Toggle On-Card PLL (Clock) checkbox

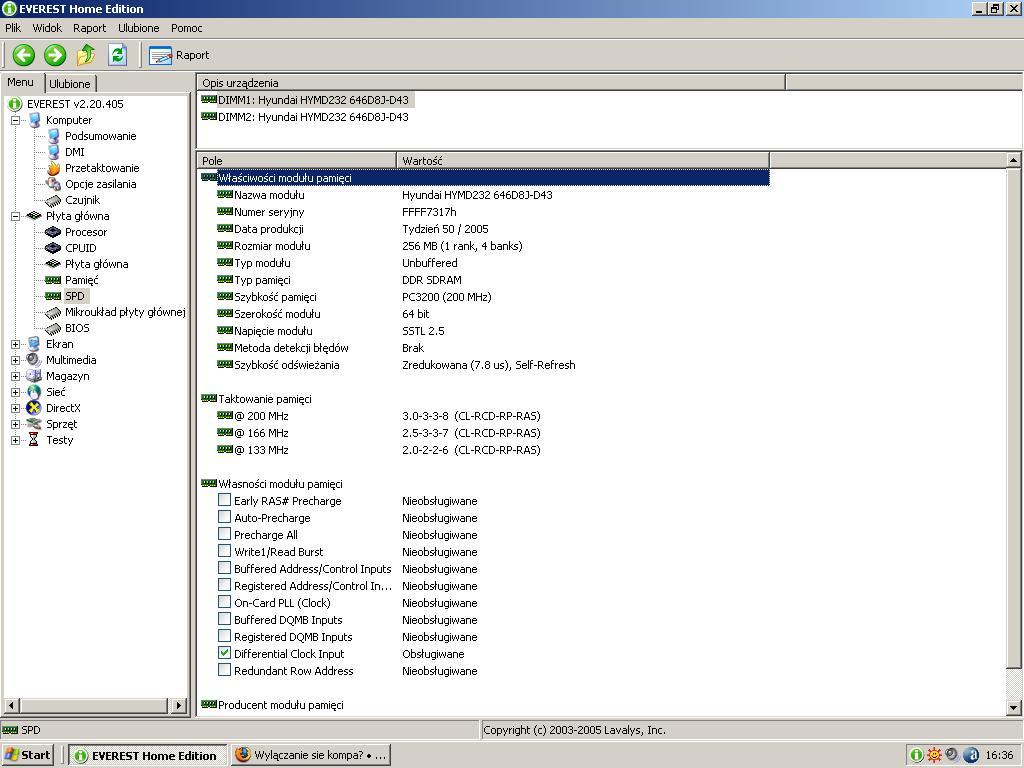[224, 602]
